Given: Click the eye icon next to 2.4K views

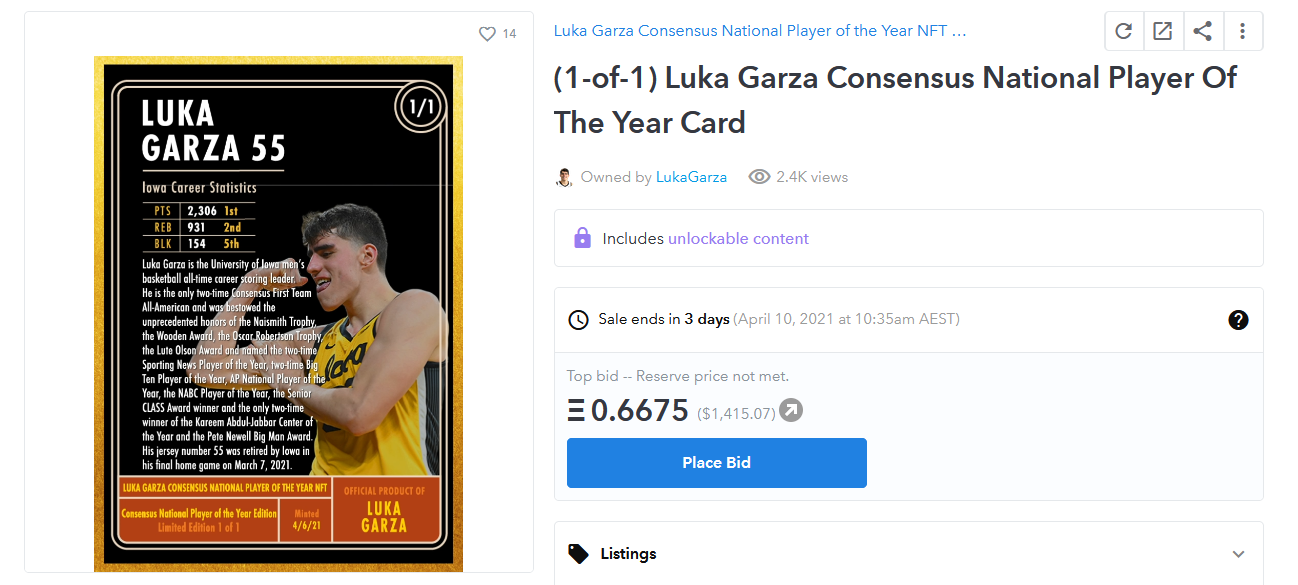Looking at the screenshot, I should (759, 177).
